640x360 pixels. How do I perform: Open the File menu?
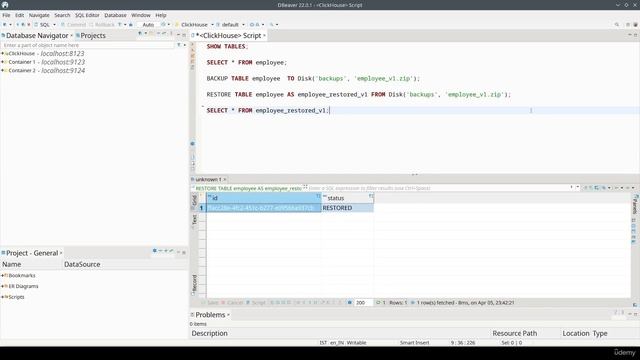[6, 15]
